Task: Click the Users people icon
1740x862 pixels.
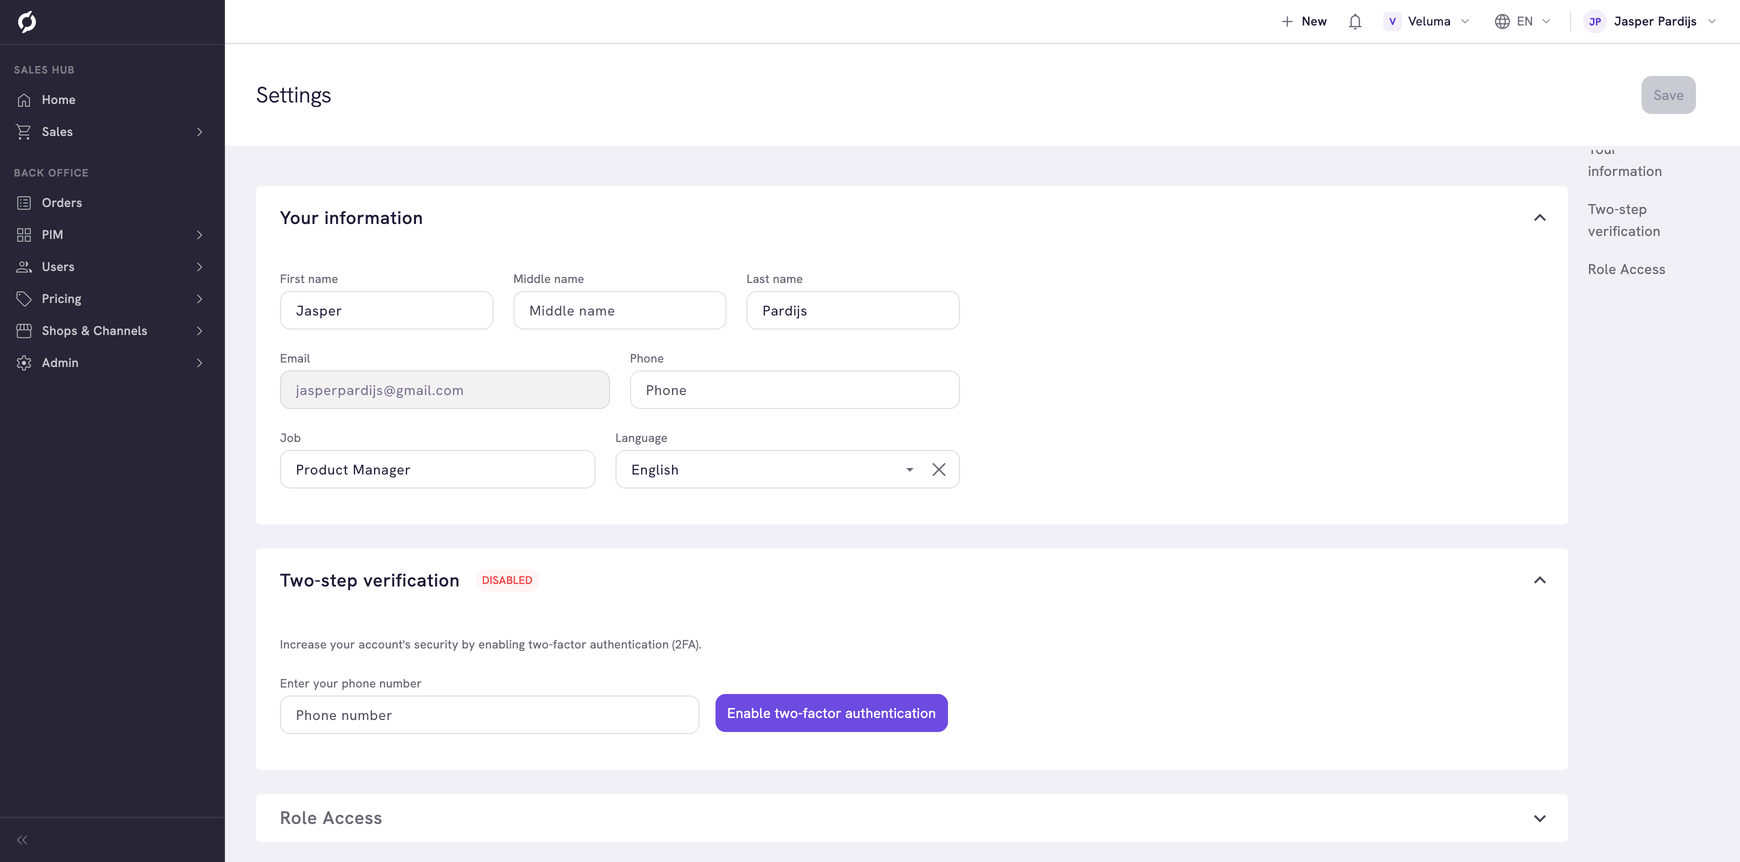Action: (x=24, y=267)
